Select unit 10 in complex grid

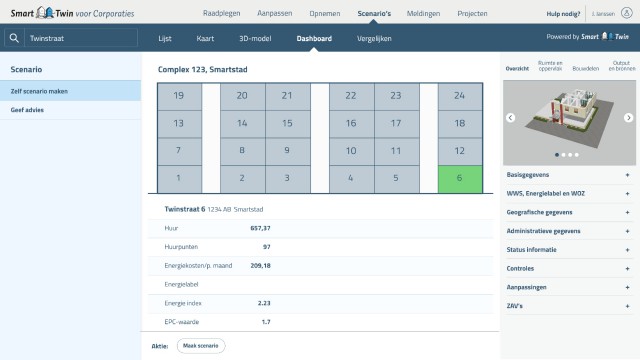[x=351, y=151]
